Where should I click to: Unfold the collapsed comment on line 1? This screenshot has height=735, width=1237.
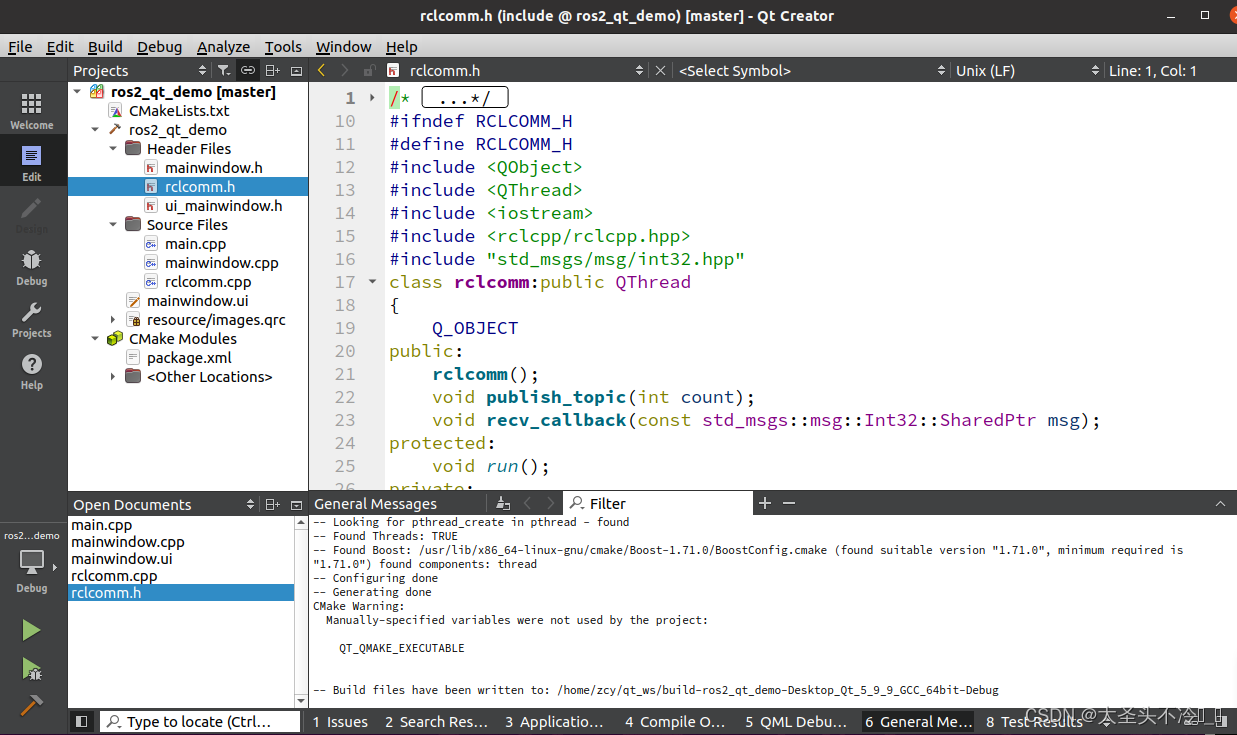coord(372,98)
